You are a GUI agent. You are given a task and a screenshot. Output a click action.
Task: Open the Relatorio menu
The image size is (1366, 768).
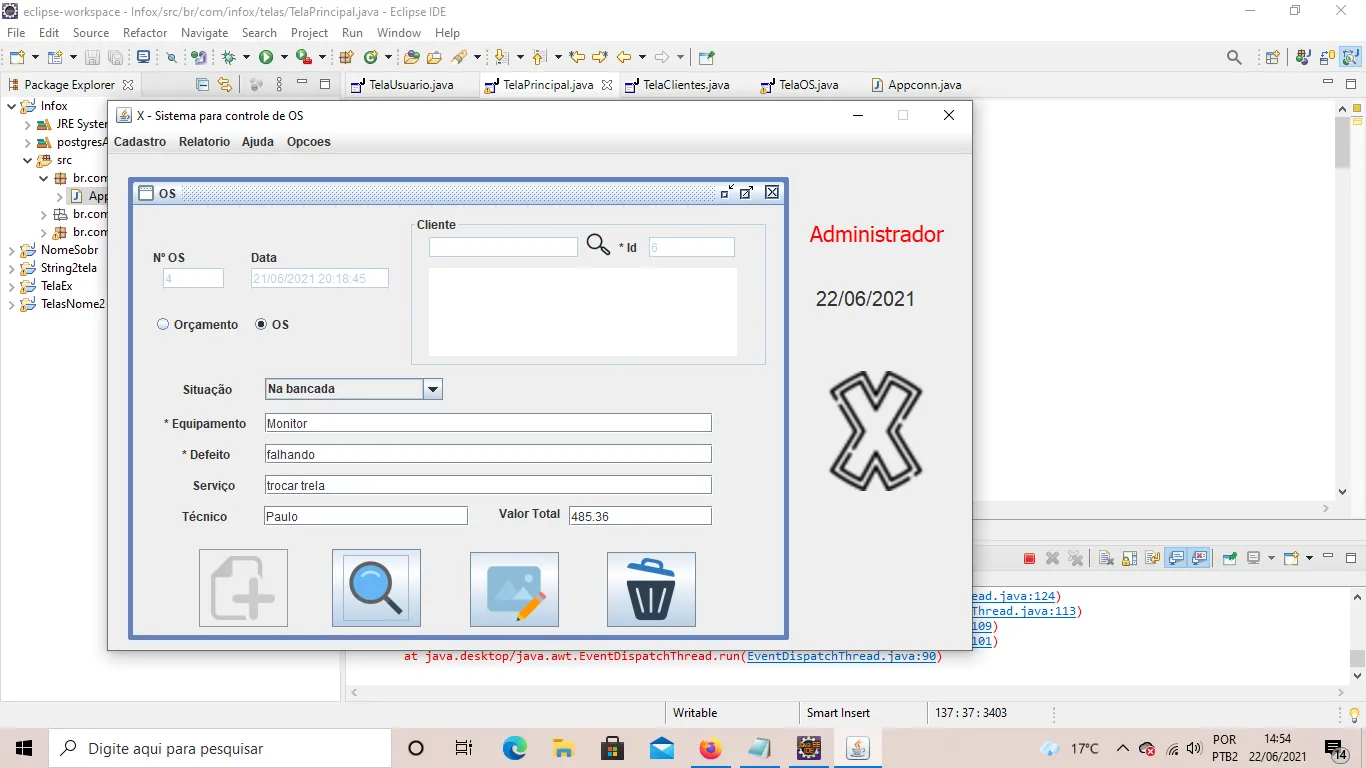tap(204, 142)
